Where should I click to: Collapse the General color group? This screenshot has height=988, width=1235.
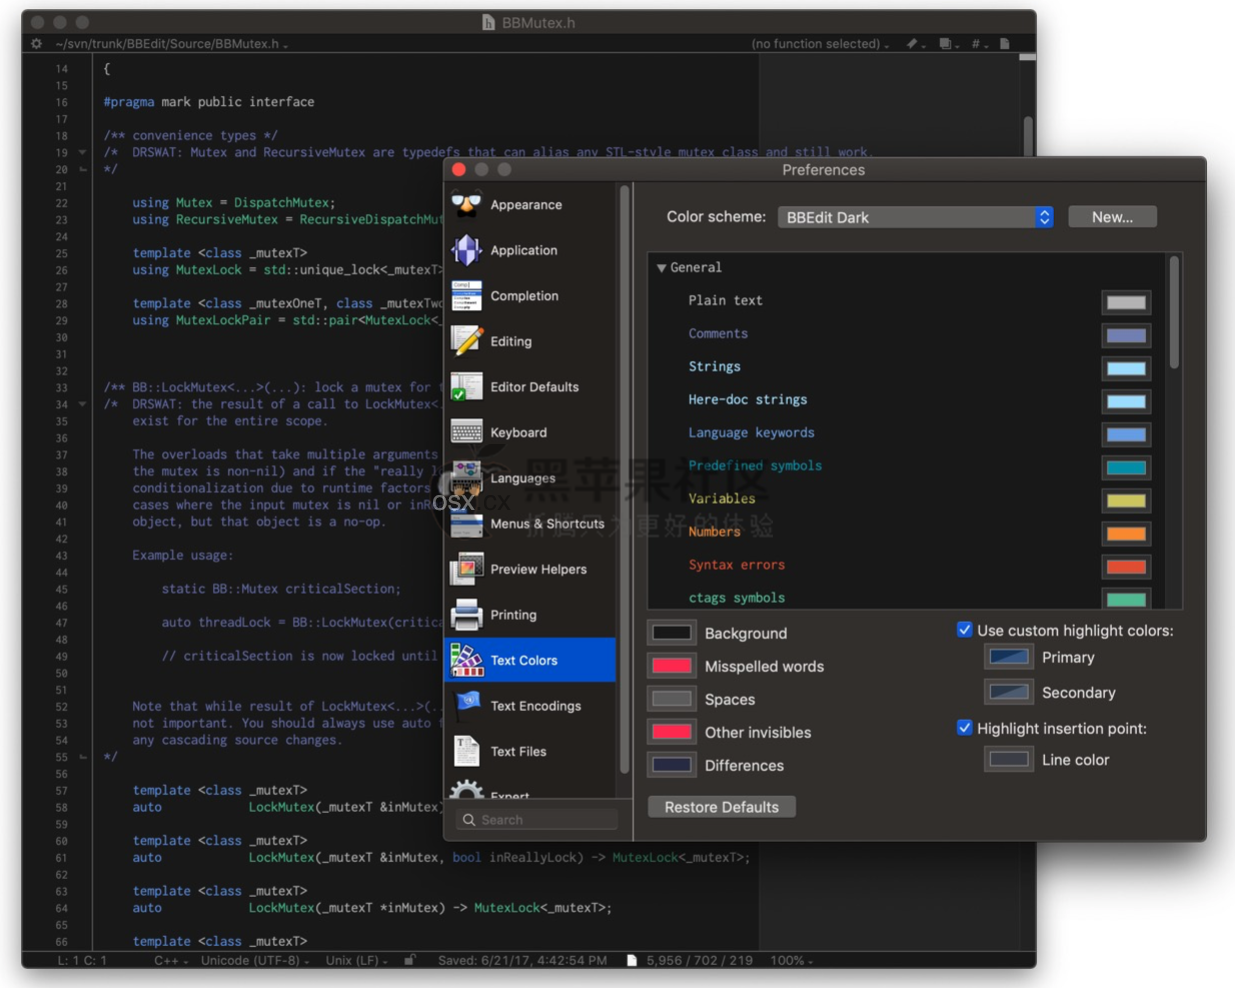661,268
